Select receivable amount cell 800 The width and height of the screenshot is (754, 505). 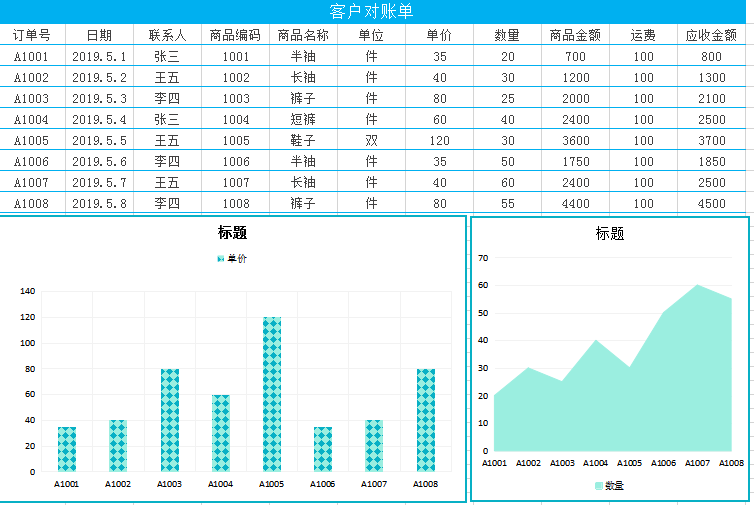pos(711,56)
